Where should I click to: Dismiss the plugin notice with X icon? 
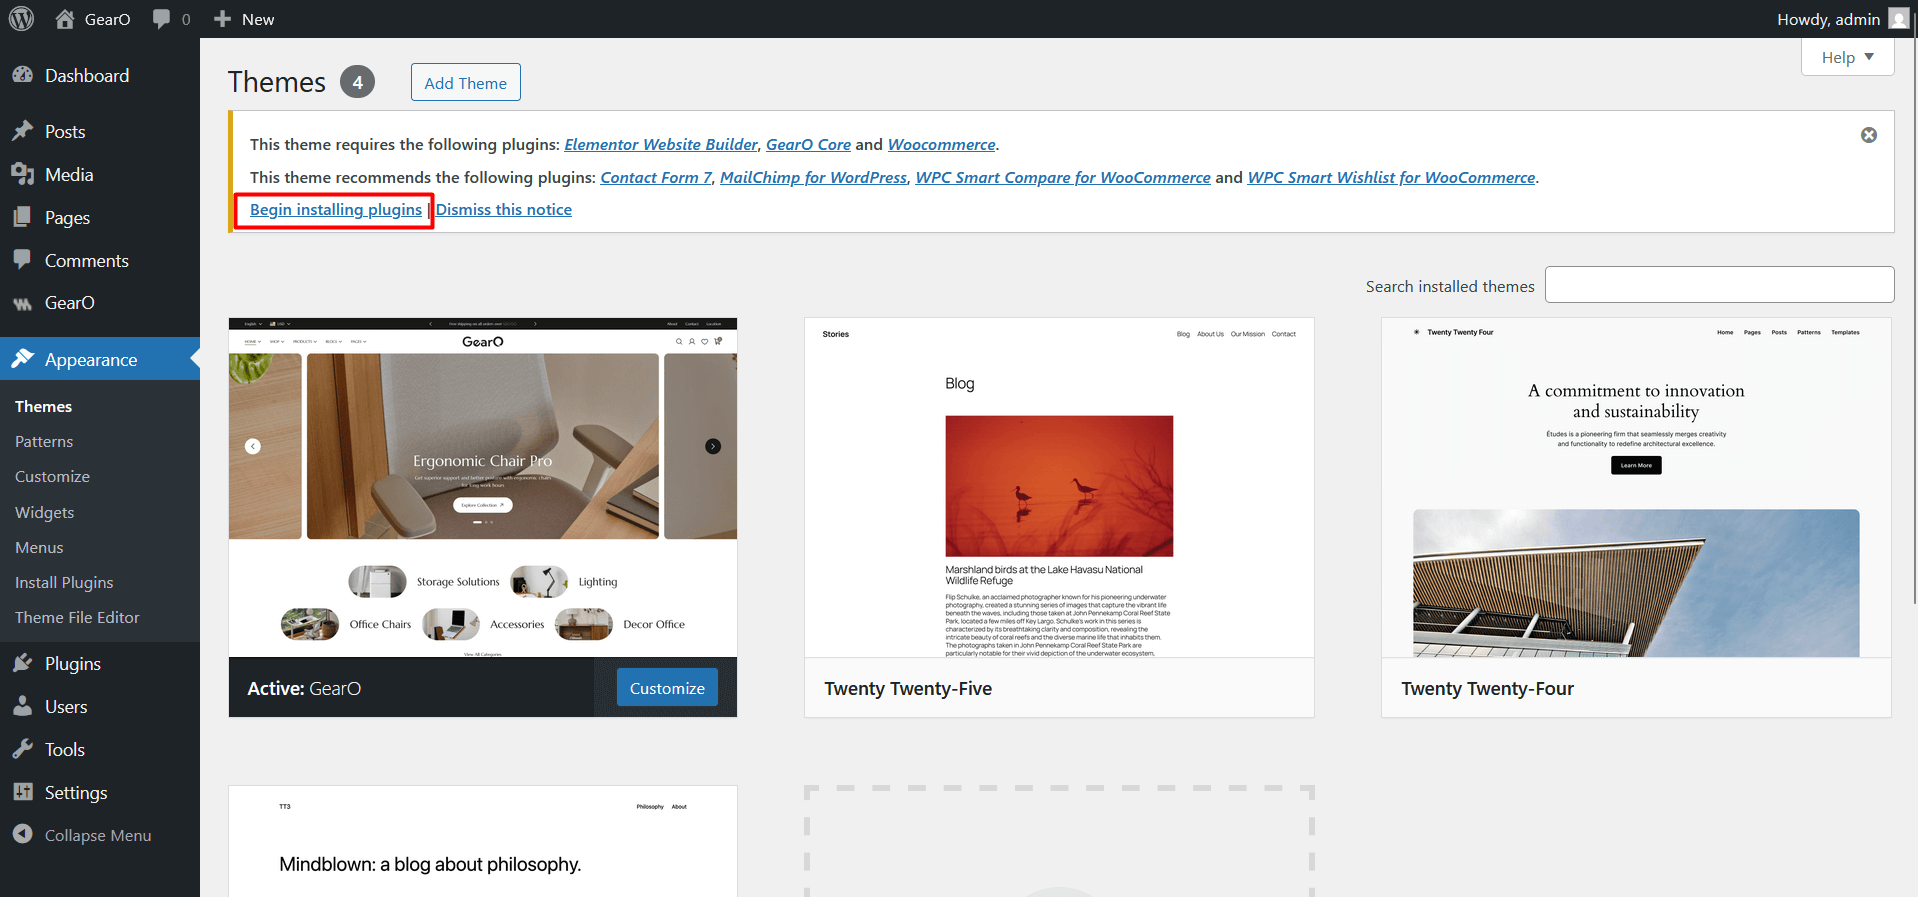1868,135
